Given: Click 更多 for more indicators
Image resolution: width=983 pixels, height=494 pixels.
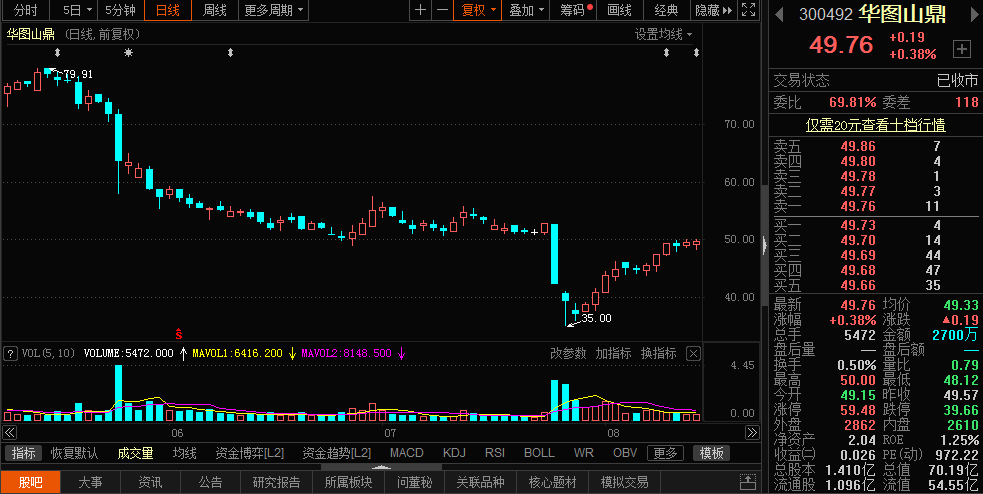Looking at the screenshot, I should pos(665,453).
